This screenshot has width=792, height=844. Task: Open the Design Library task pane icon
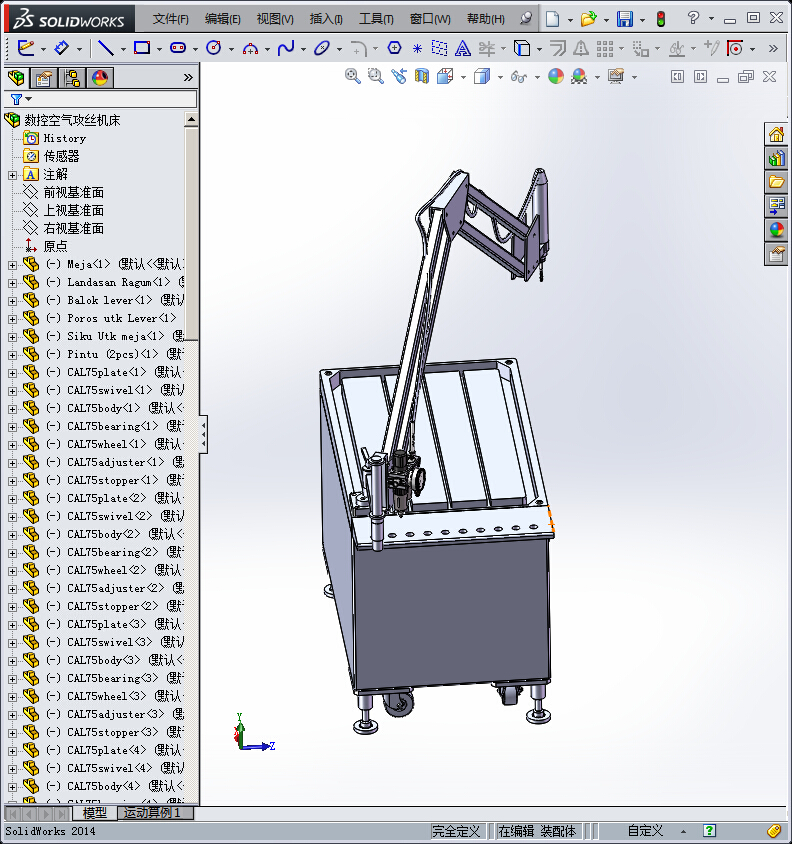click(776, 158)
